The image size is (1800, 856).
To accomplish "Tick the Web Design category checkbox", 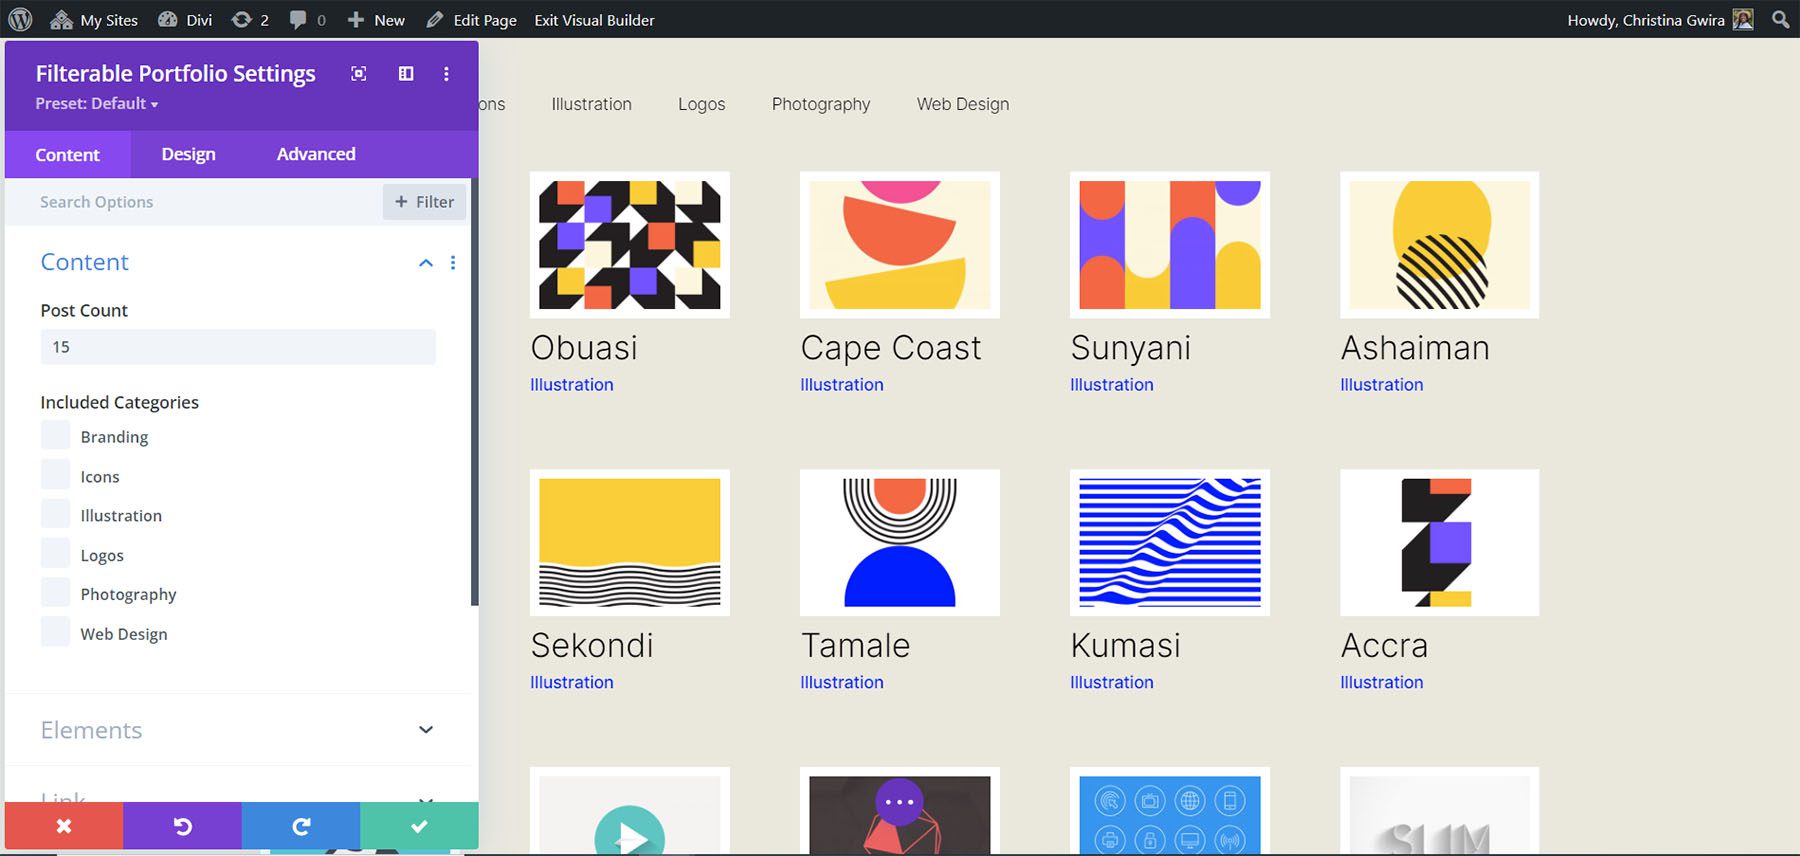I will pyautogui.click(x=56, y=633).
